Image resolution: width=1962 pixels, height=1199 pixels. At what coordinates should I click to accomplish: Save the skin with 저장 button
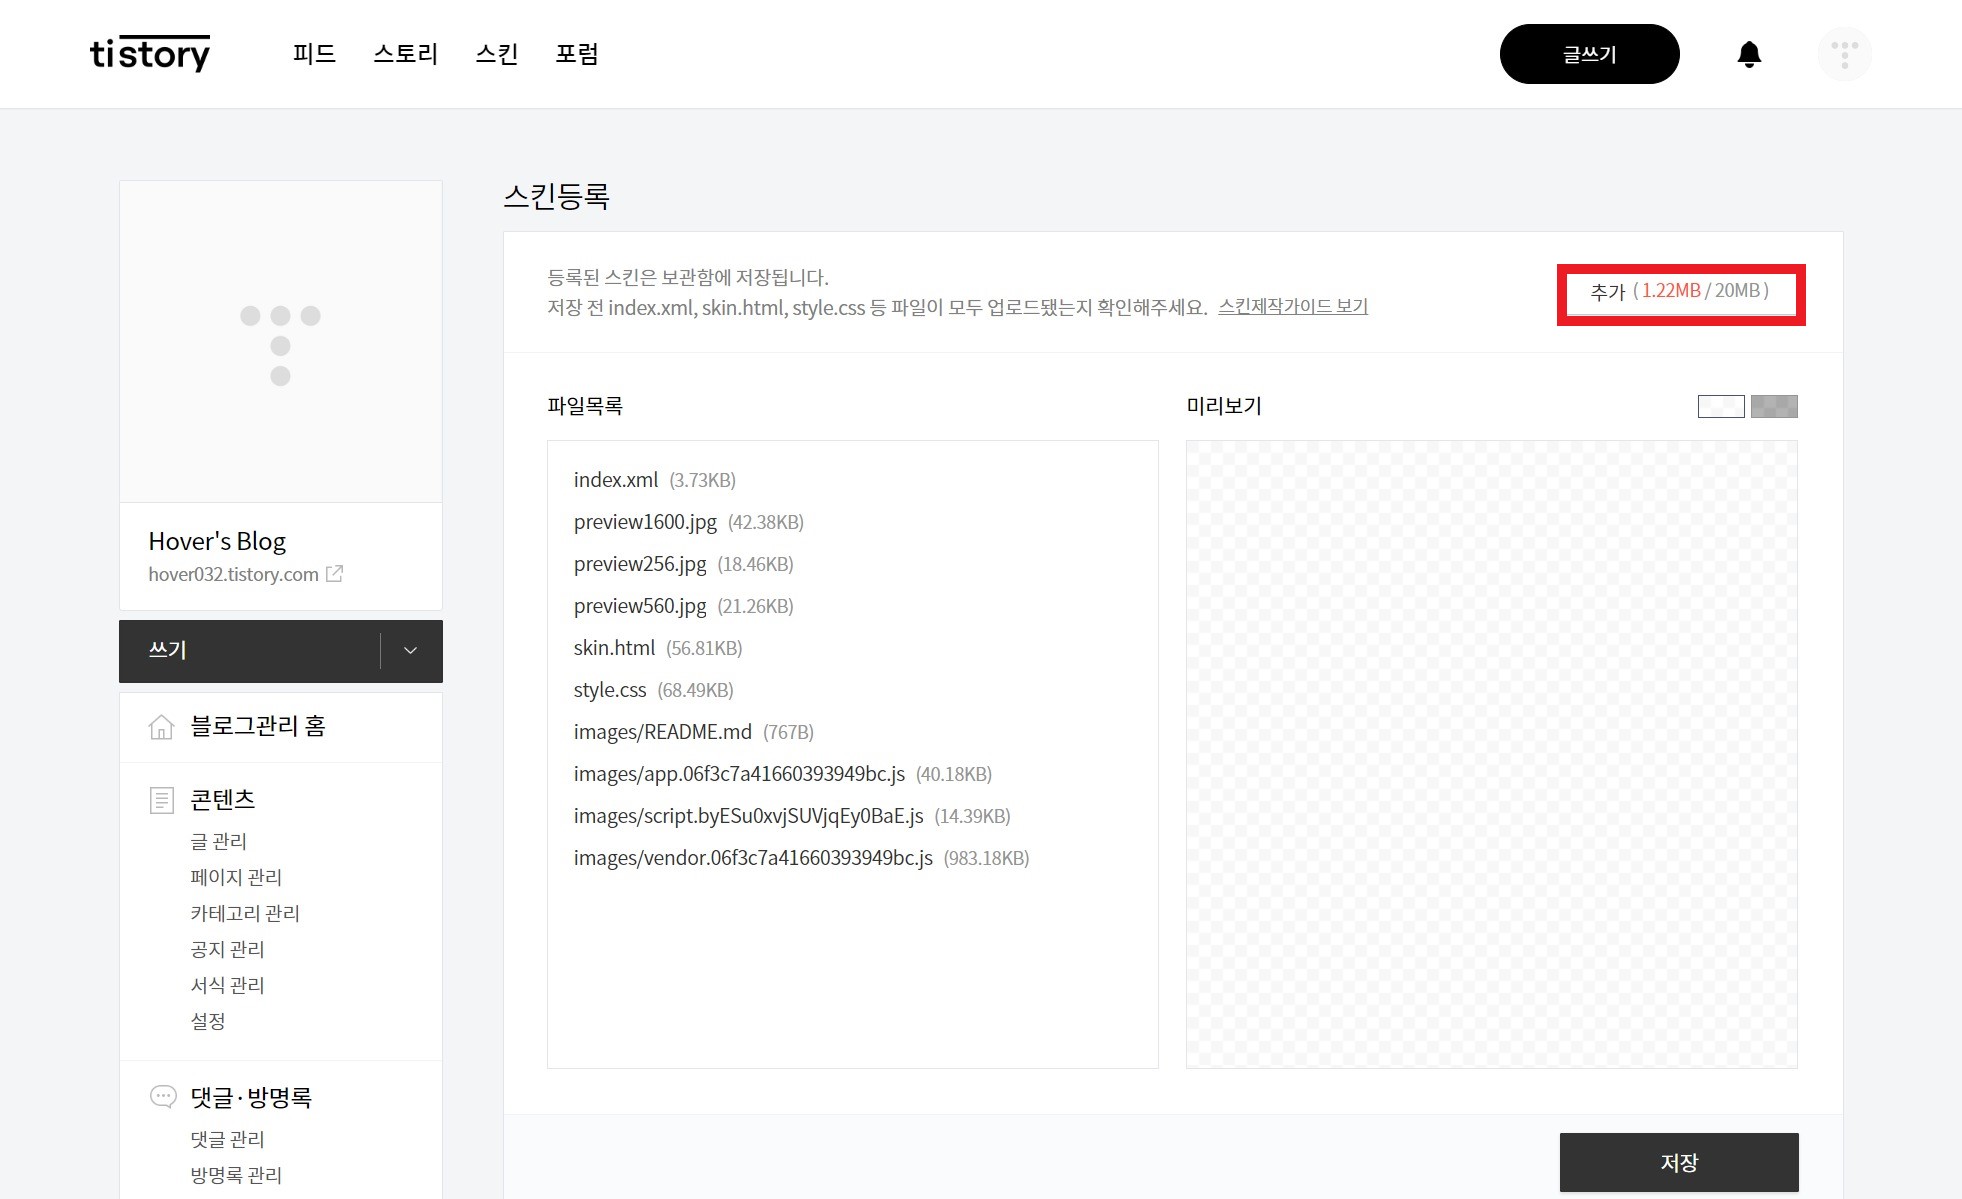pyautogui.click(x=1679, y=1162)
